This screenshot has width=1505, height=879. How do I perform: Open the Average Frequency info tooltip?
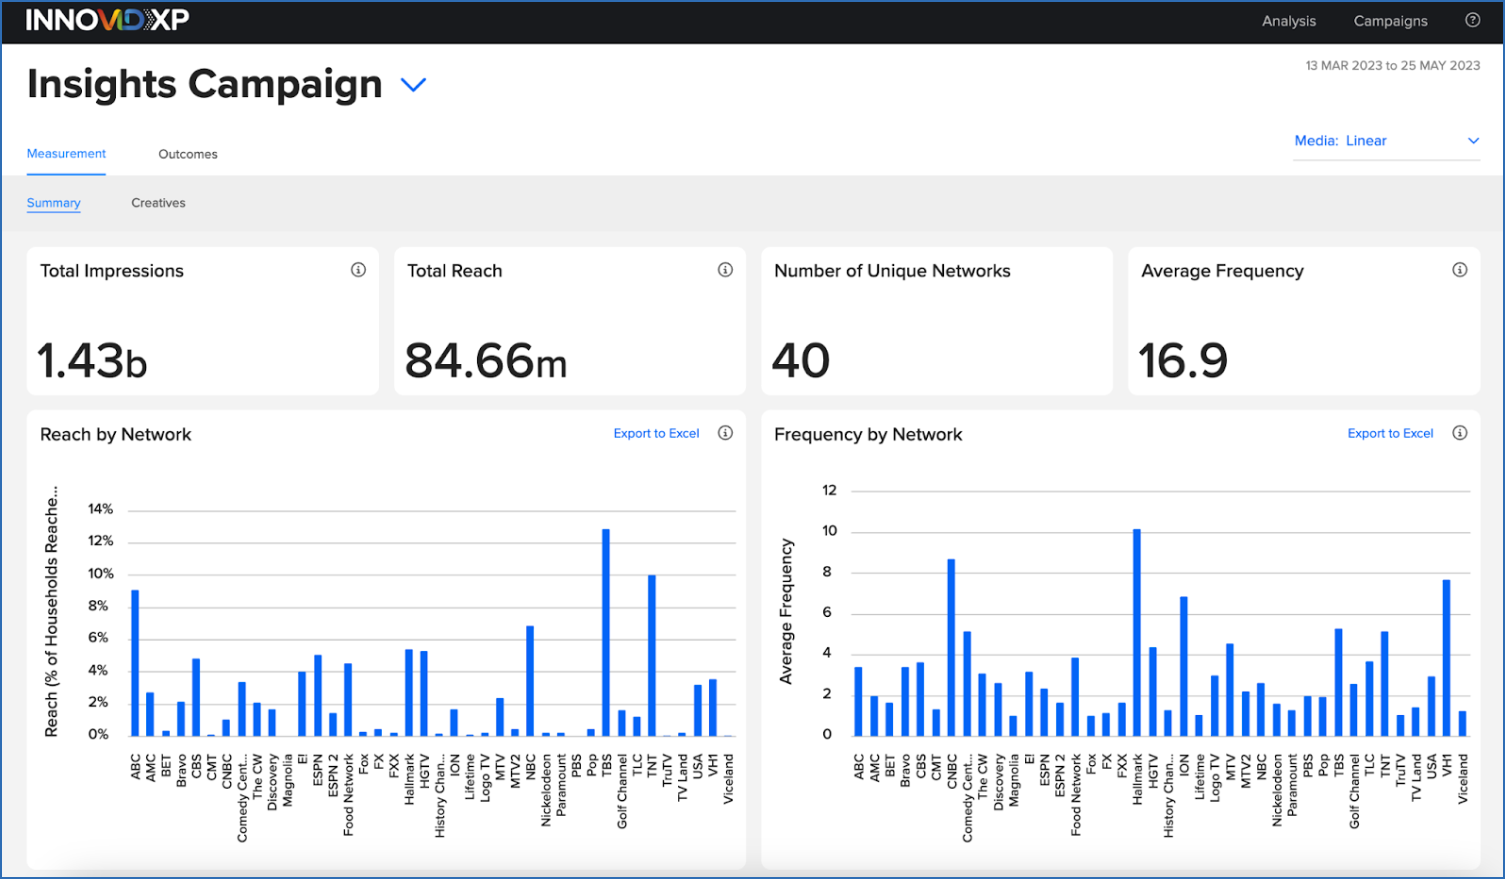(x=1459, y=269)
